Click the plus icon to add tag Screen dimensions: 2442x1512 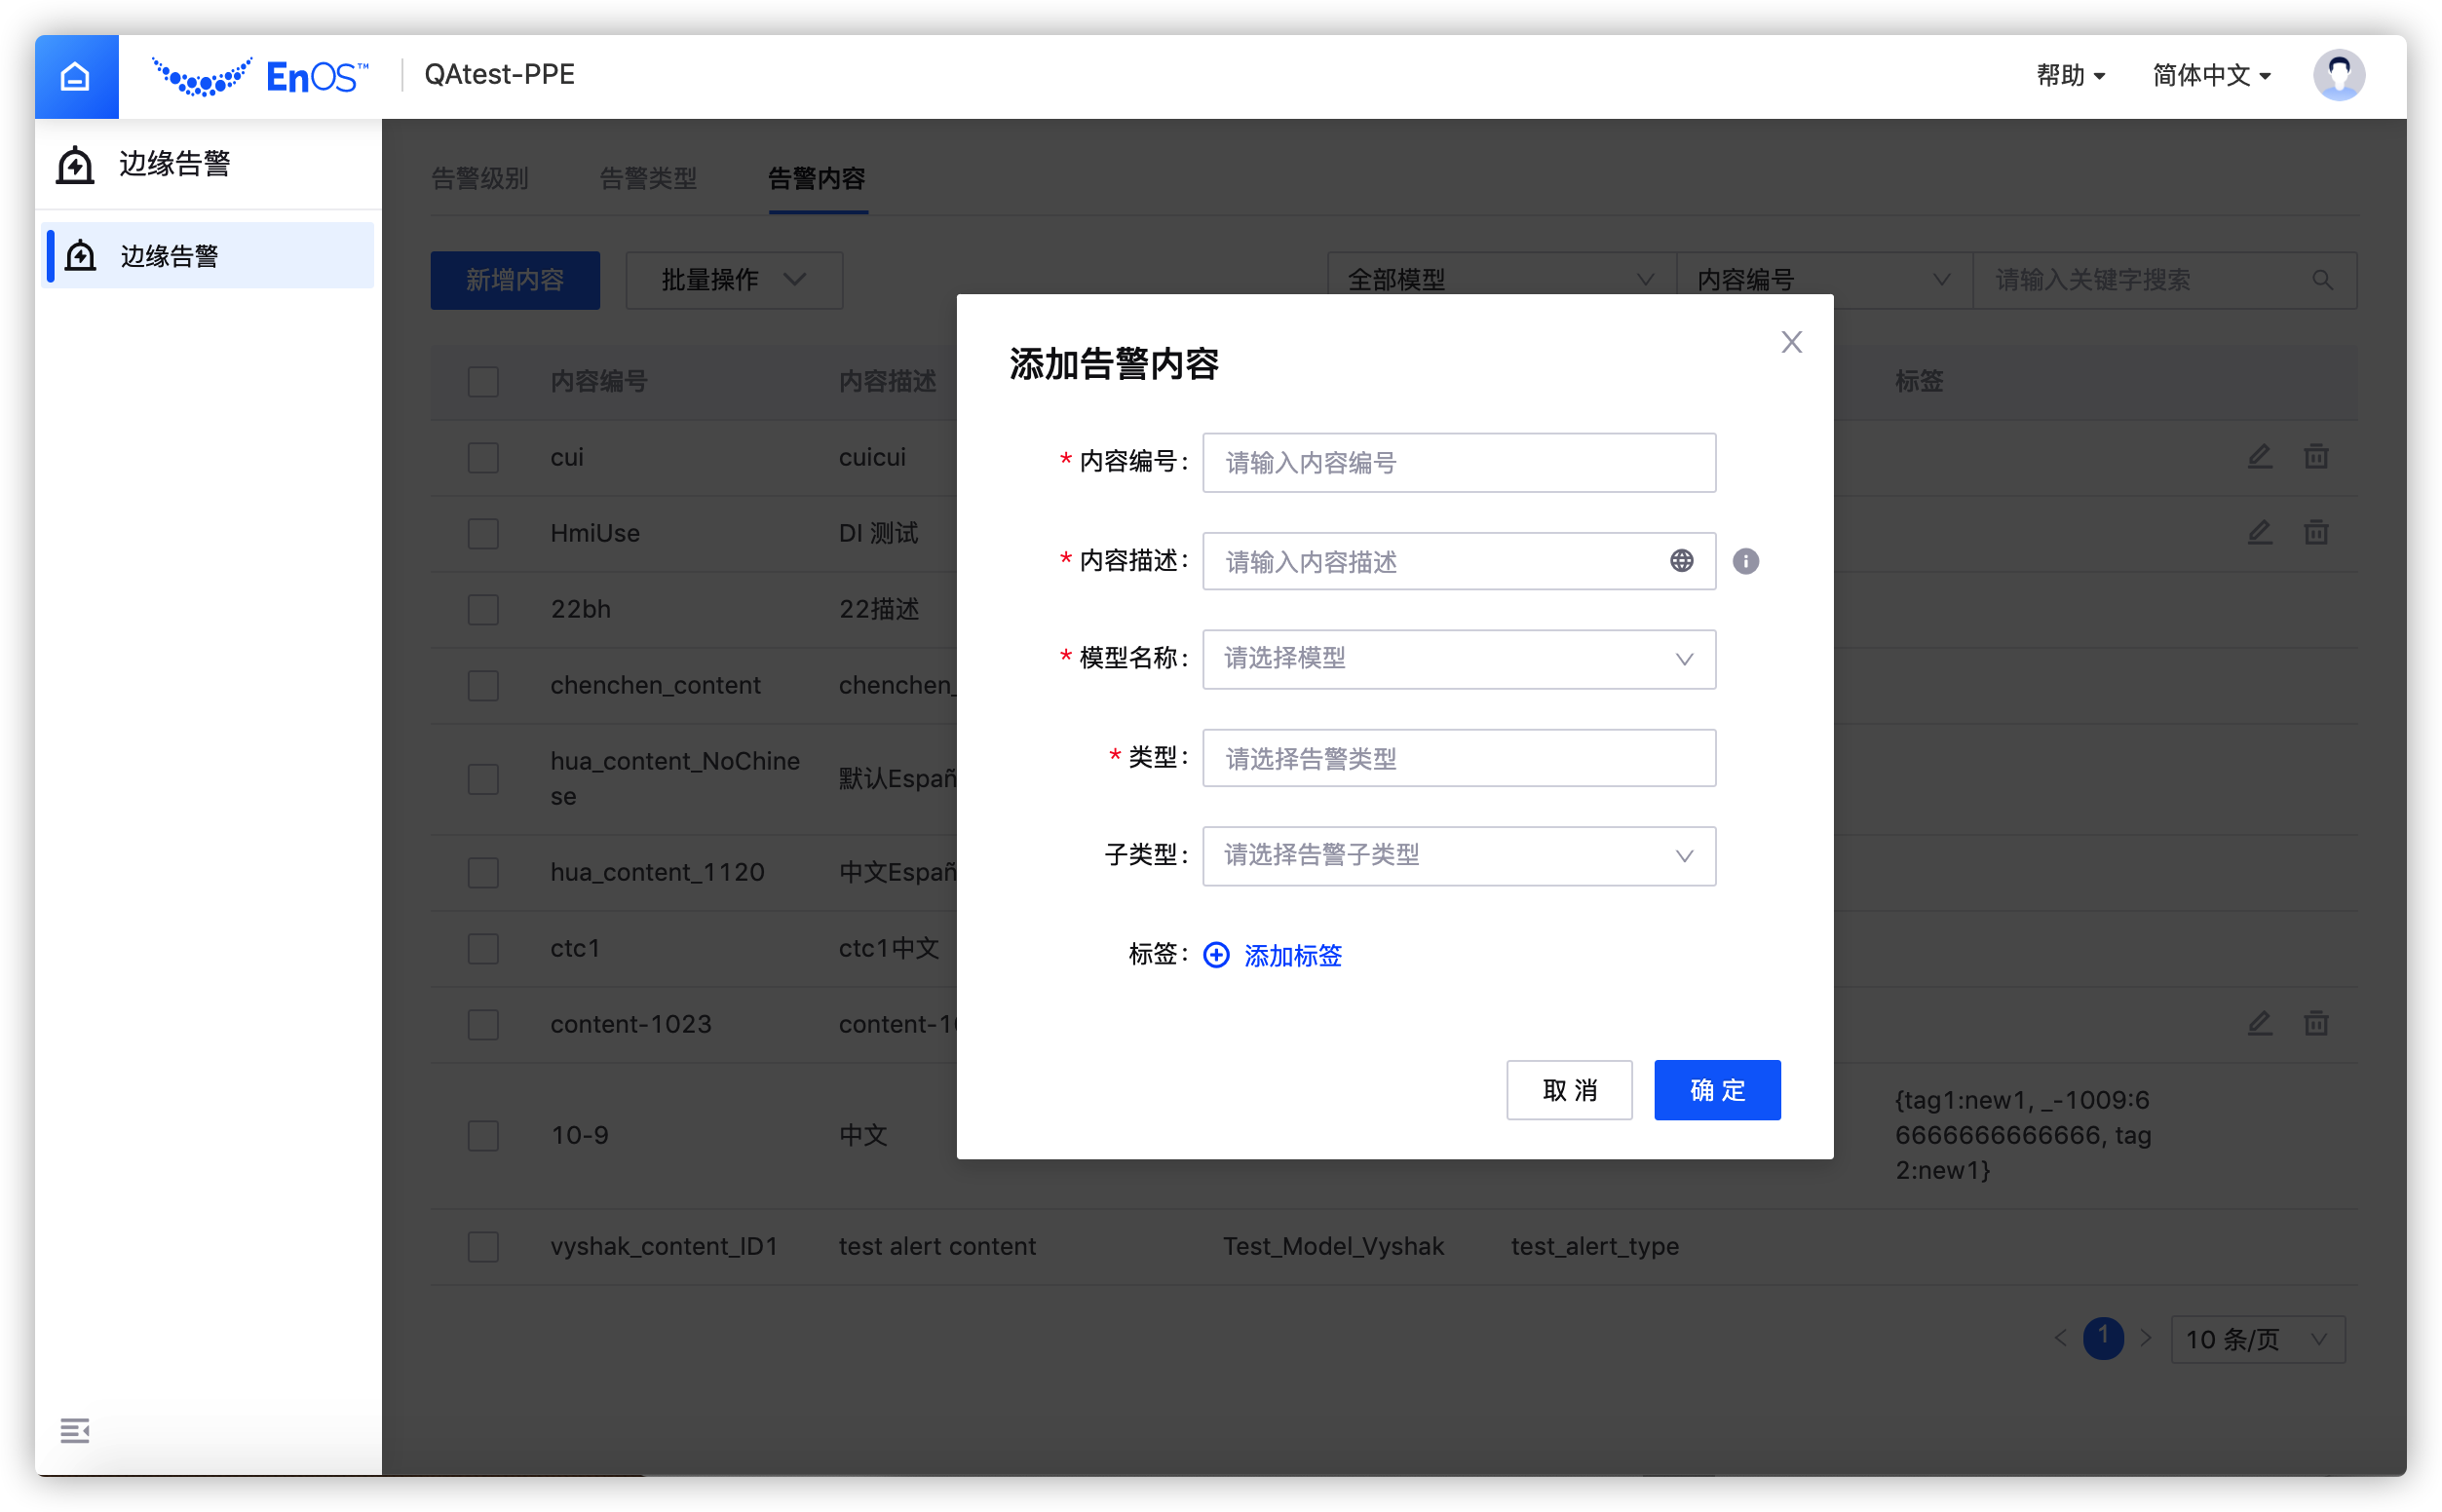click(1216, 955)
